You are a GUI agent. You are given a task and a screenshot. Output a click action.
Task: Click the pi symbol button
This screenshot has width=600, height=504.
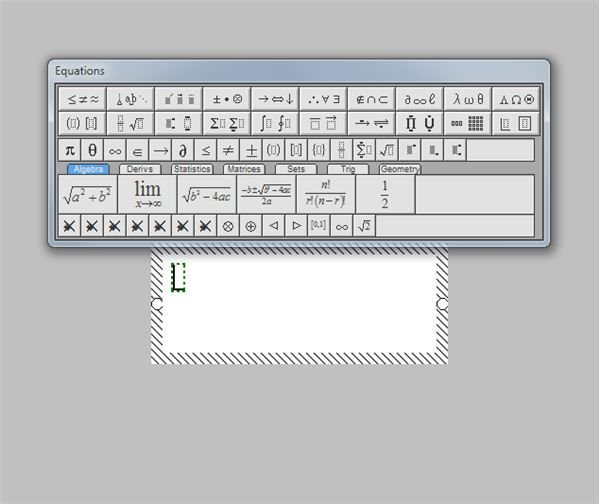69,150
